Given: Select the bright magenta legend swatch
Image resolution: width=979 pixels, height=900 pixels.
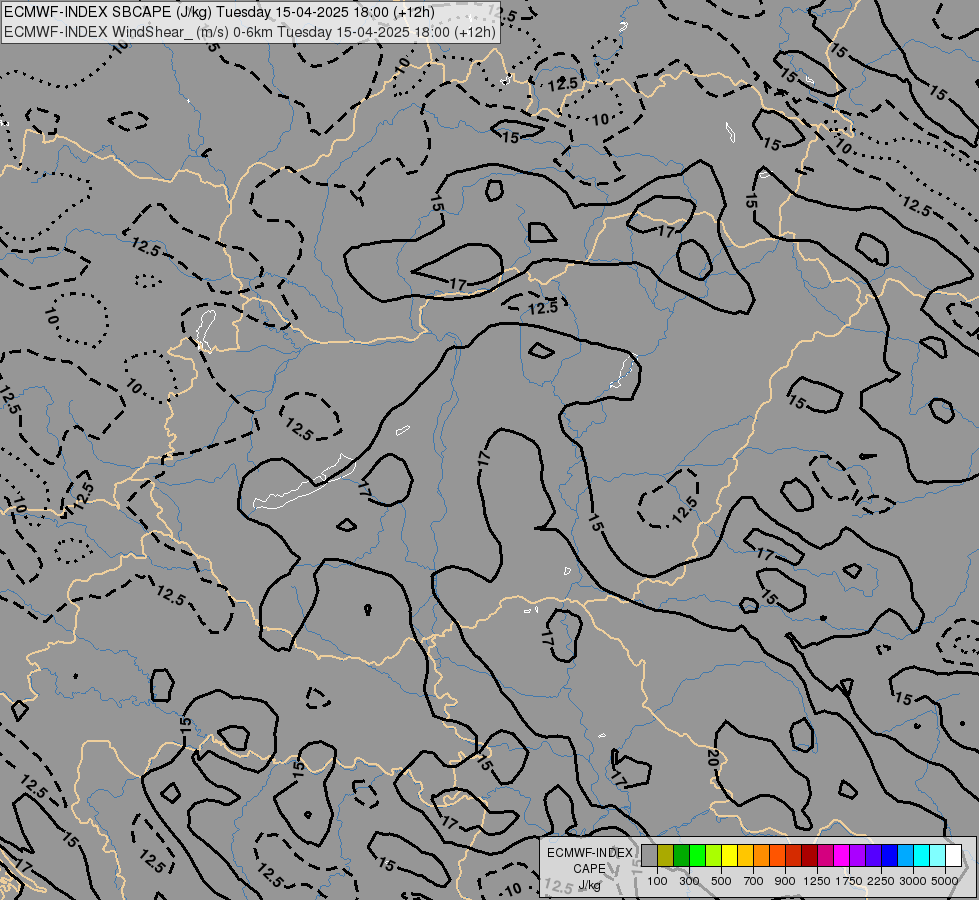Looking at the screenshot, I should 842,856.
